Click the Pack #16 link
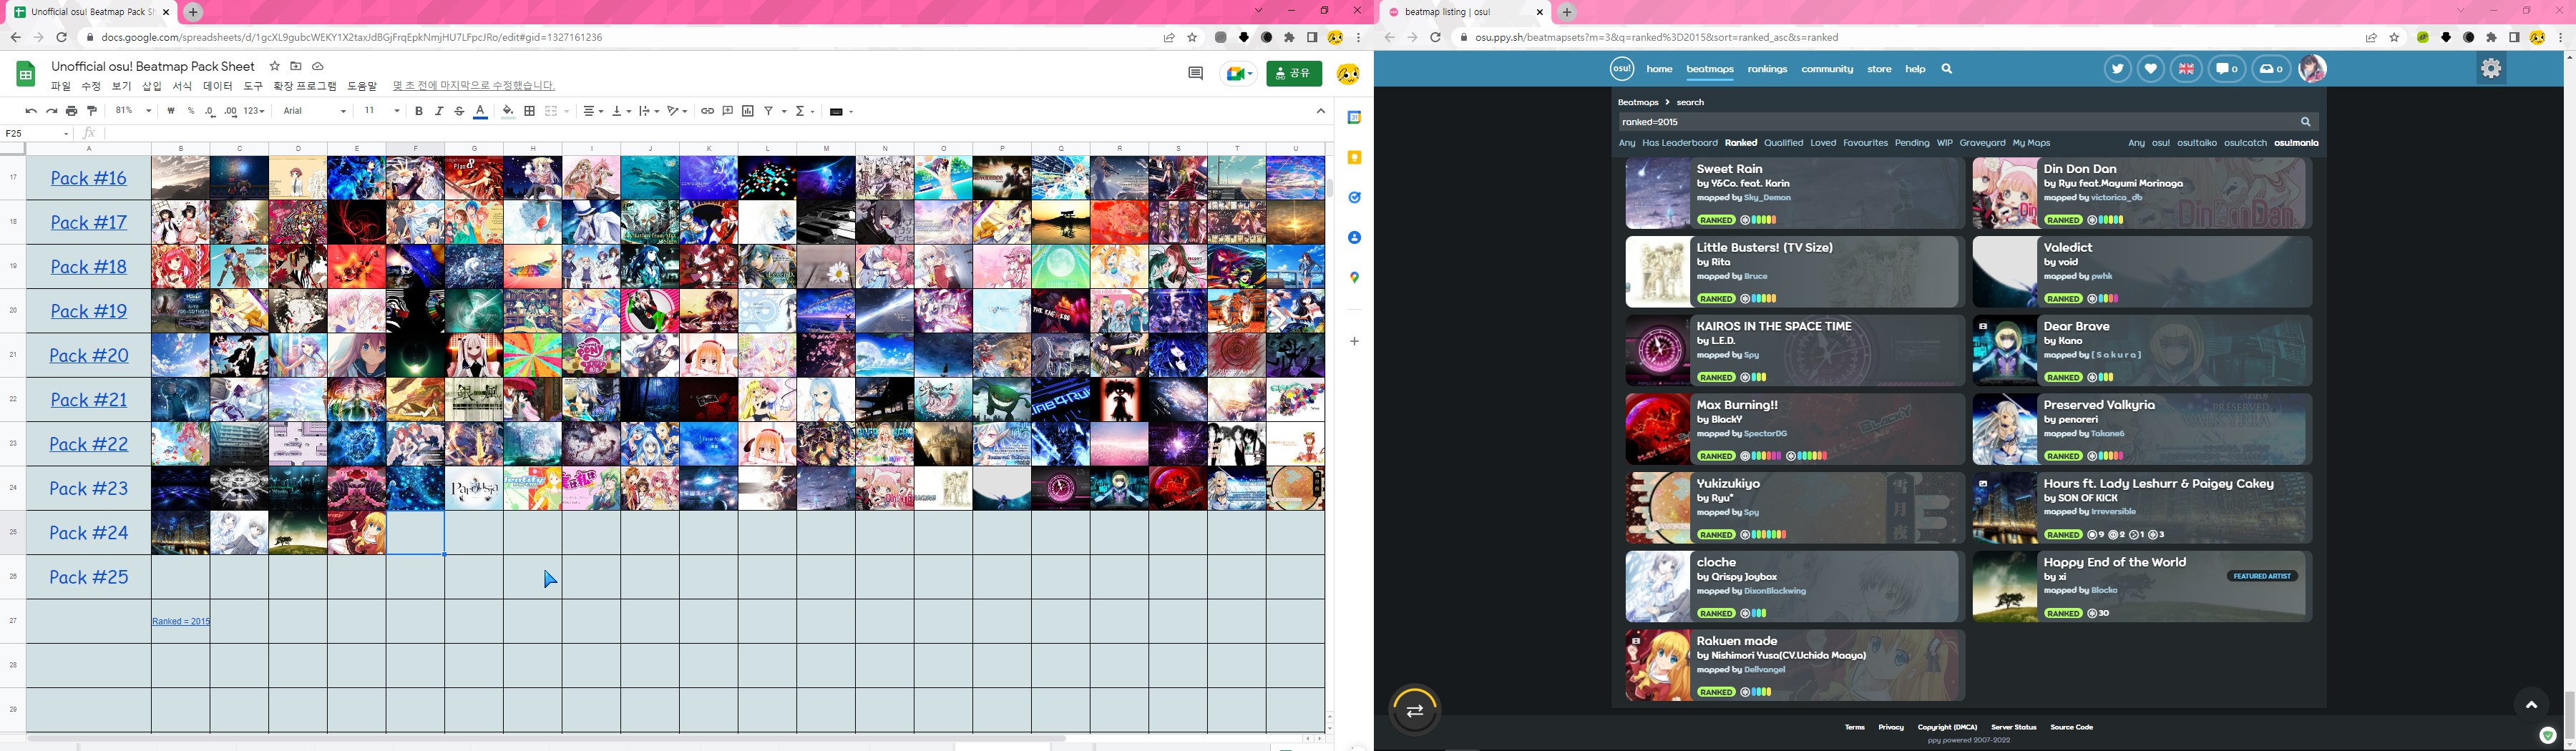The height and width of the screenshot is (751, 2576). click(x=89, y=178)
